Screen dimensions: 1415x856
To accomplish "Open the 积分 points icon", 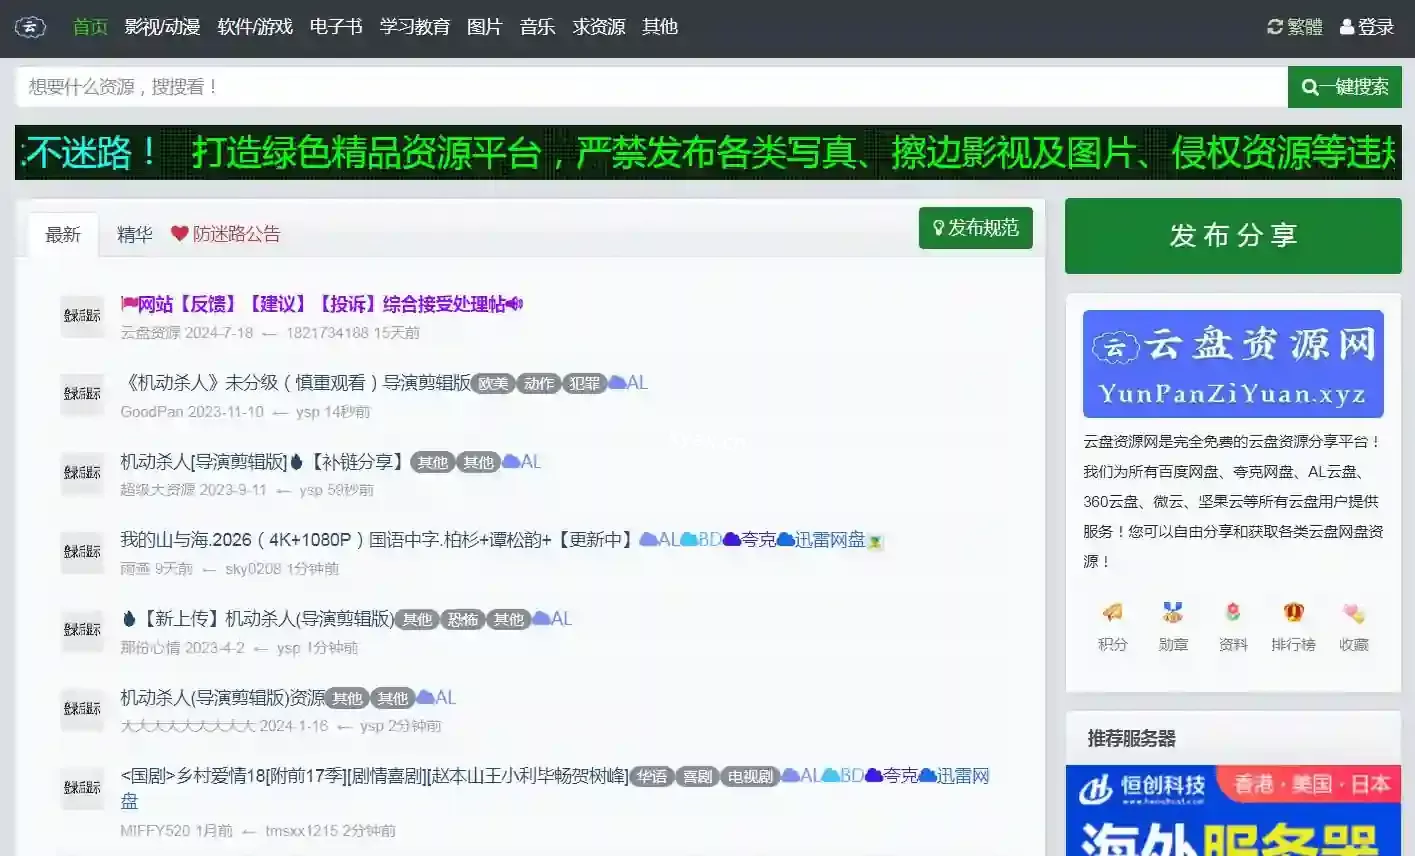I will [1112, 613].
